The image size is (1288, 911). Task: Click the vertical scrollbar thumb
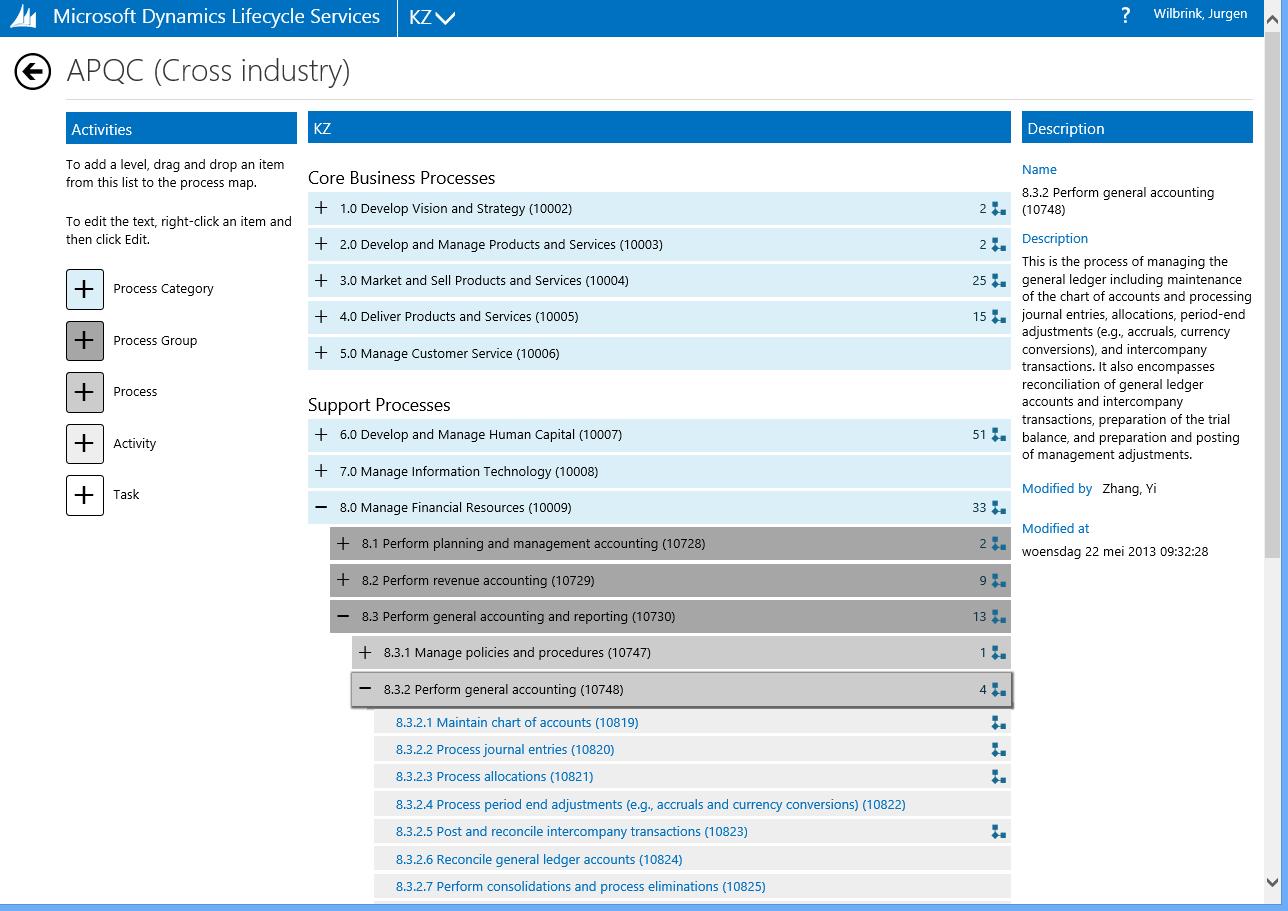click(1273, 295)
